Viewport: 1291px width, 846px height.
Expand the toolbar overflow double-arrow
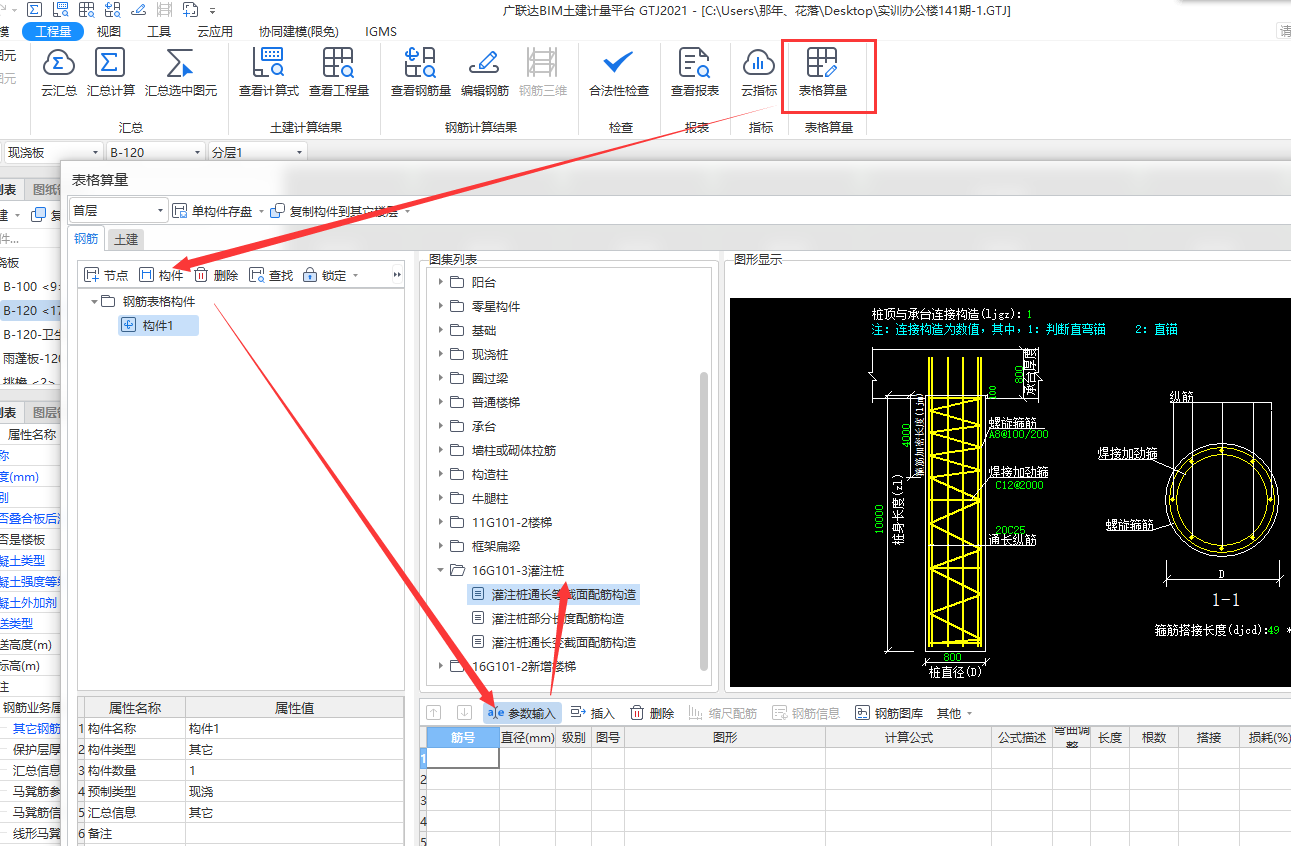pos(397,275)
